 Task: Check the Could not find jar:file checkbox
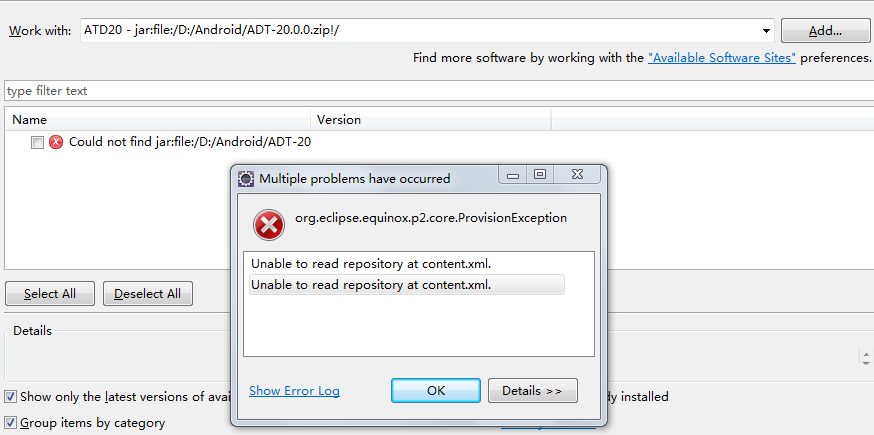[37, 143]
